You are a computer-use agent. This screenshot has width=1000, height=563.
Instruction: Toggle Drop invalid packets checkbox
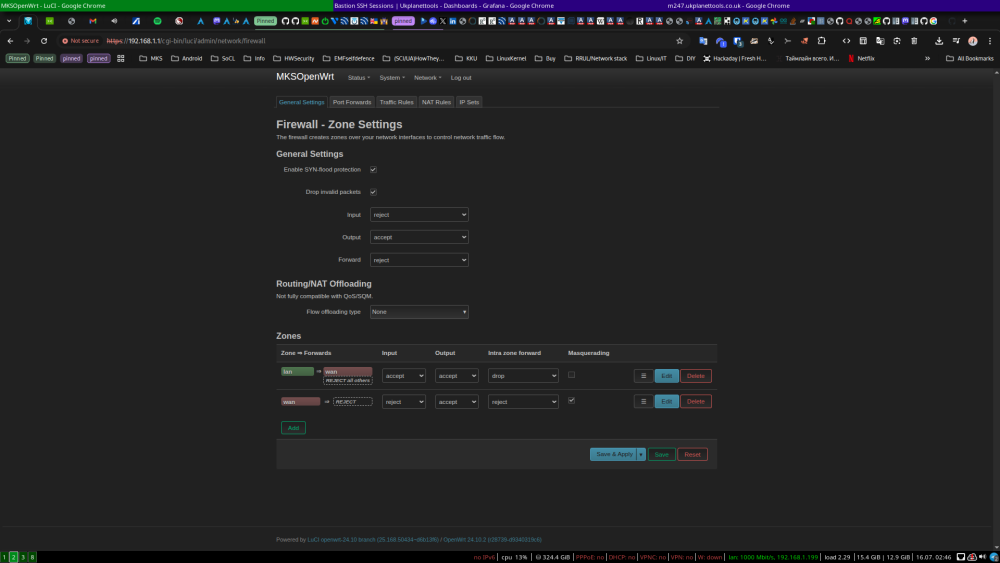pyautogui.click(x=373, y=192)
